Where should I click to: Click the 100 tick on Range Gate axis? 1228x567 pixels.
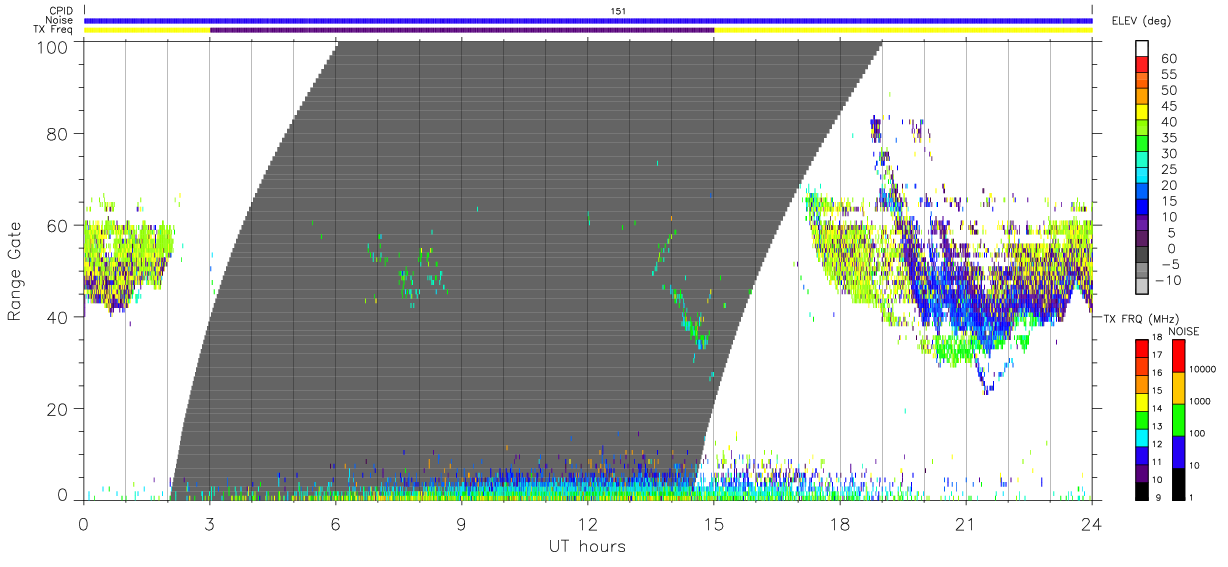tap(52, 47)
